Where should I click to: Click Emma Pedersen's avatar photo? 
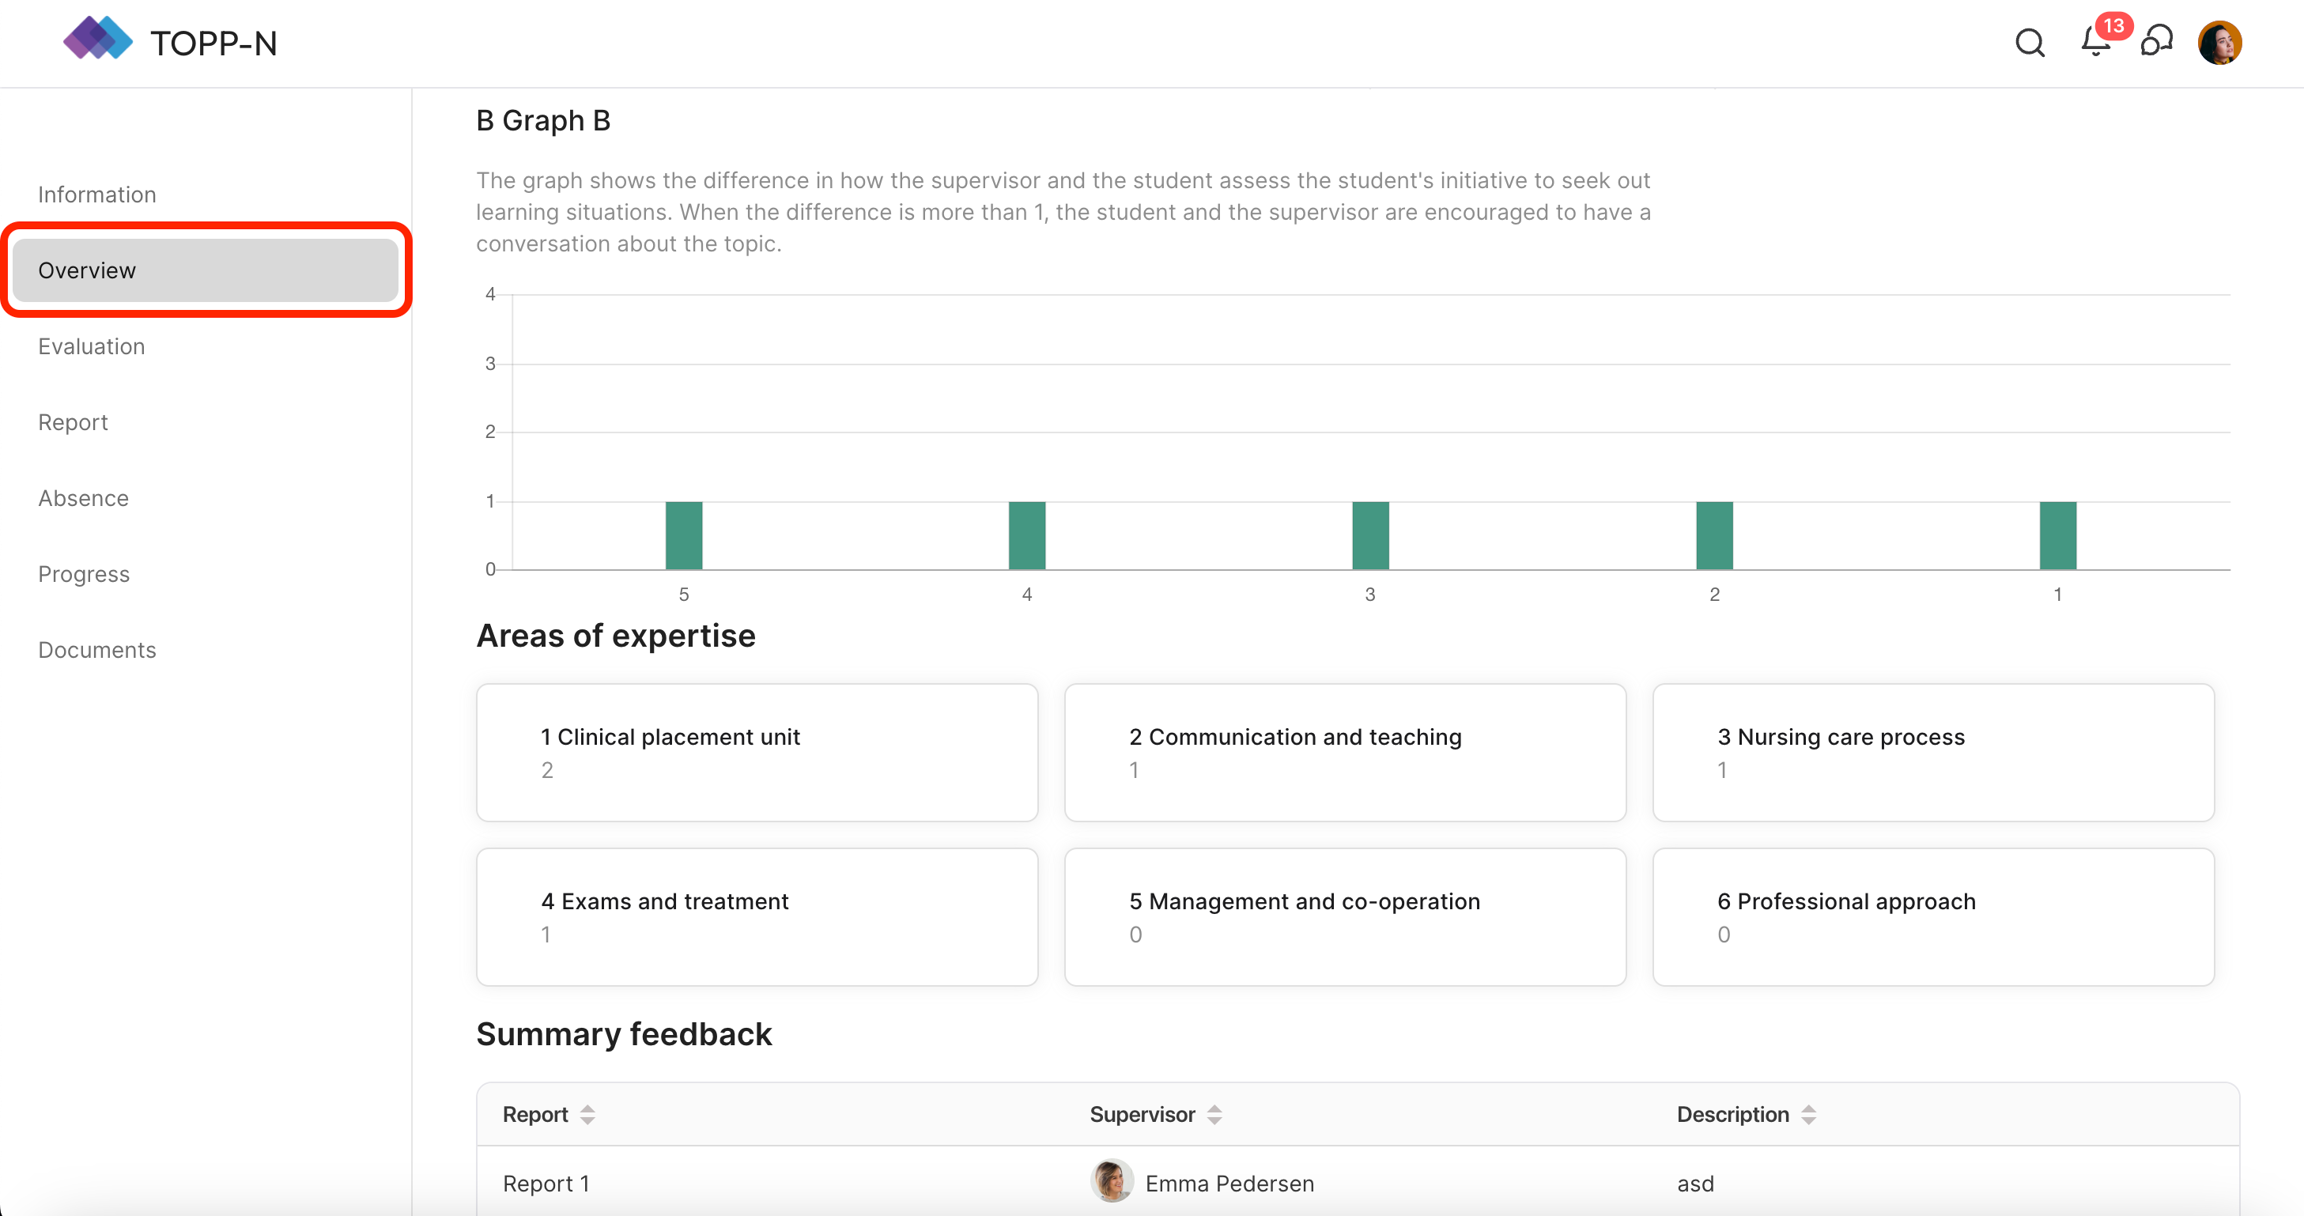pyautogui.click(x=1111, y=1182)
